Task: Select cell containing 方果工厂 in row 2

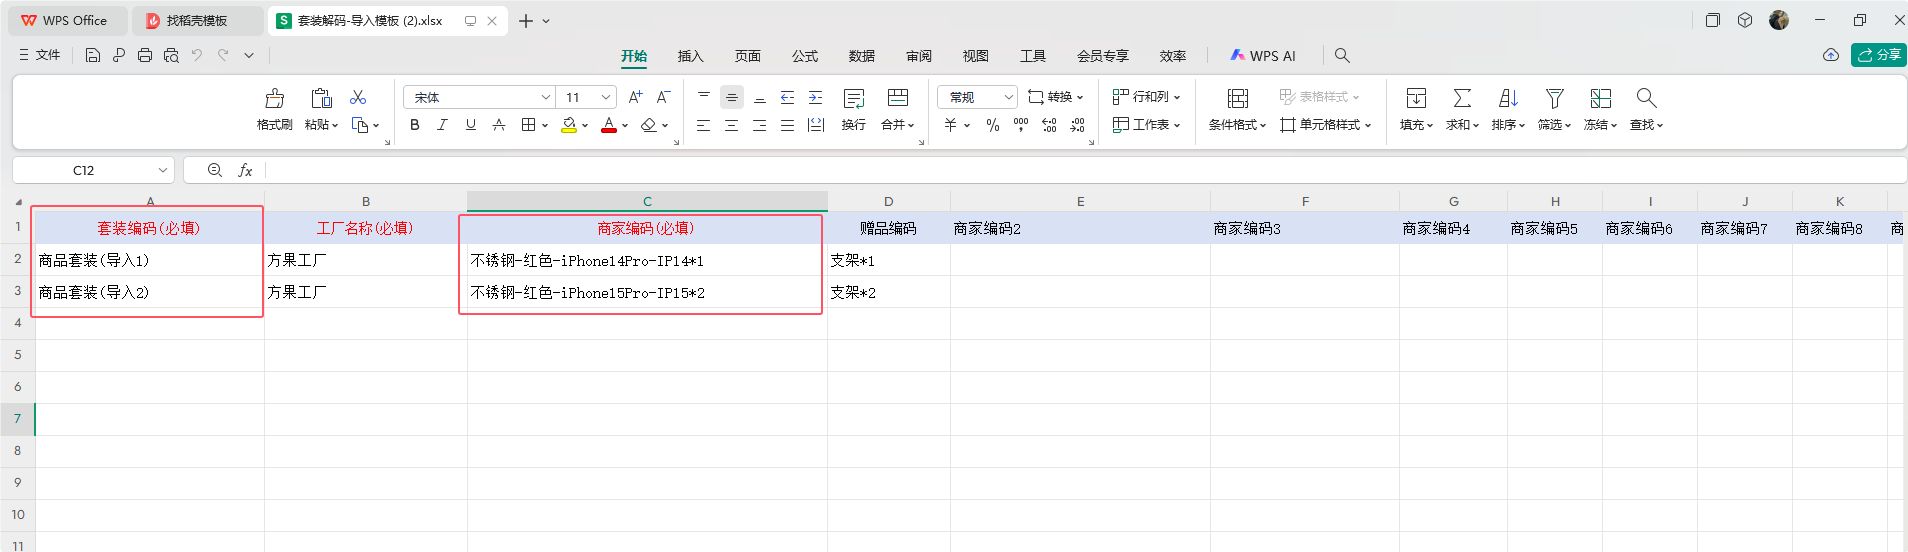Action: (365, 260)
